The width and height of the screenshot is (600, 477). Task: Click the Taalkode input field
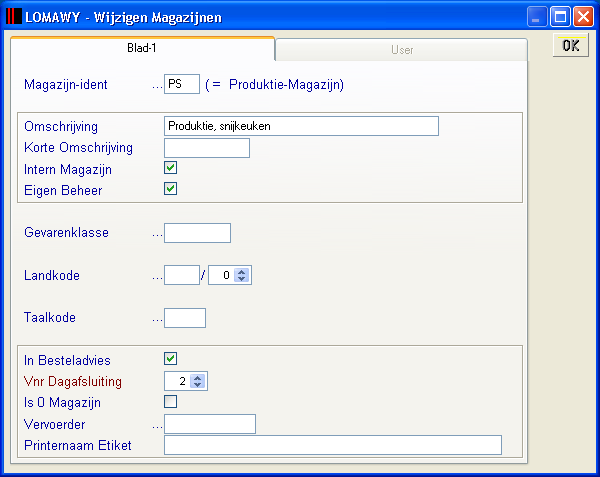(x=185, y=318)
